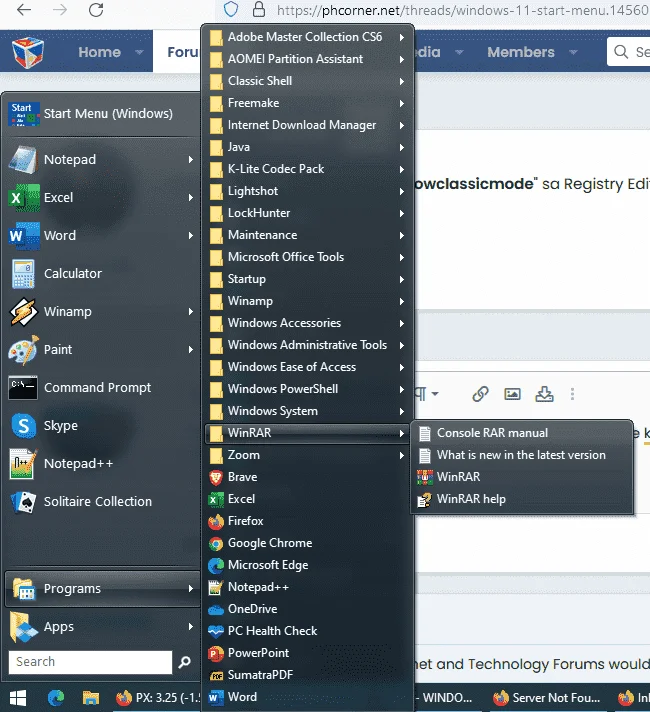Launch Brave browser from Programs
The width and height of the screenshot is (650, 712).
(x=308, y=477)
